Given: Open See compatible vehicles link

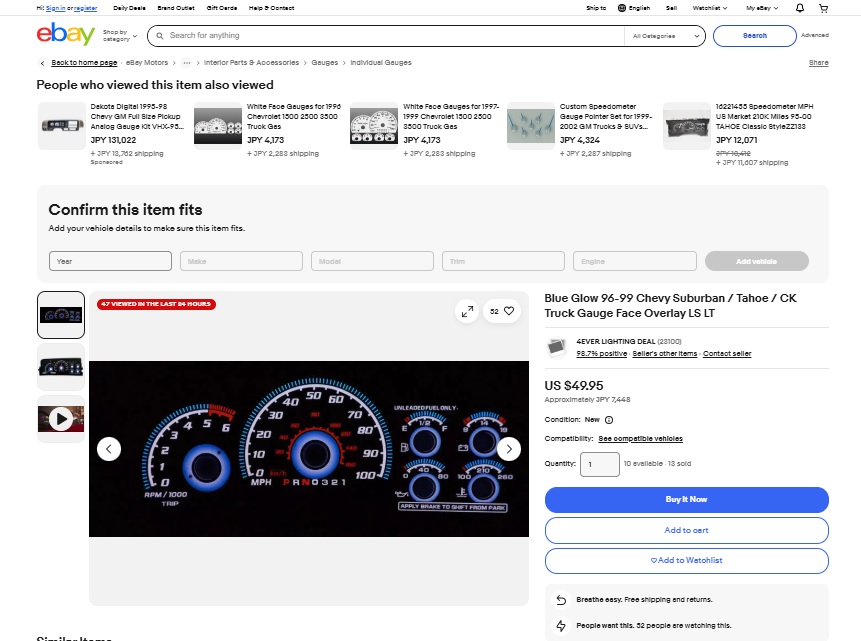Looking at the screenshot, I should [640, 438].
